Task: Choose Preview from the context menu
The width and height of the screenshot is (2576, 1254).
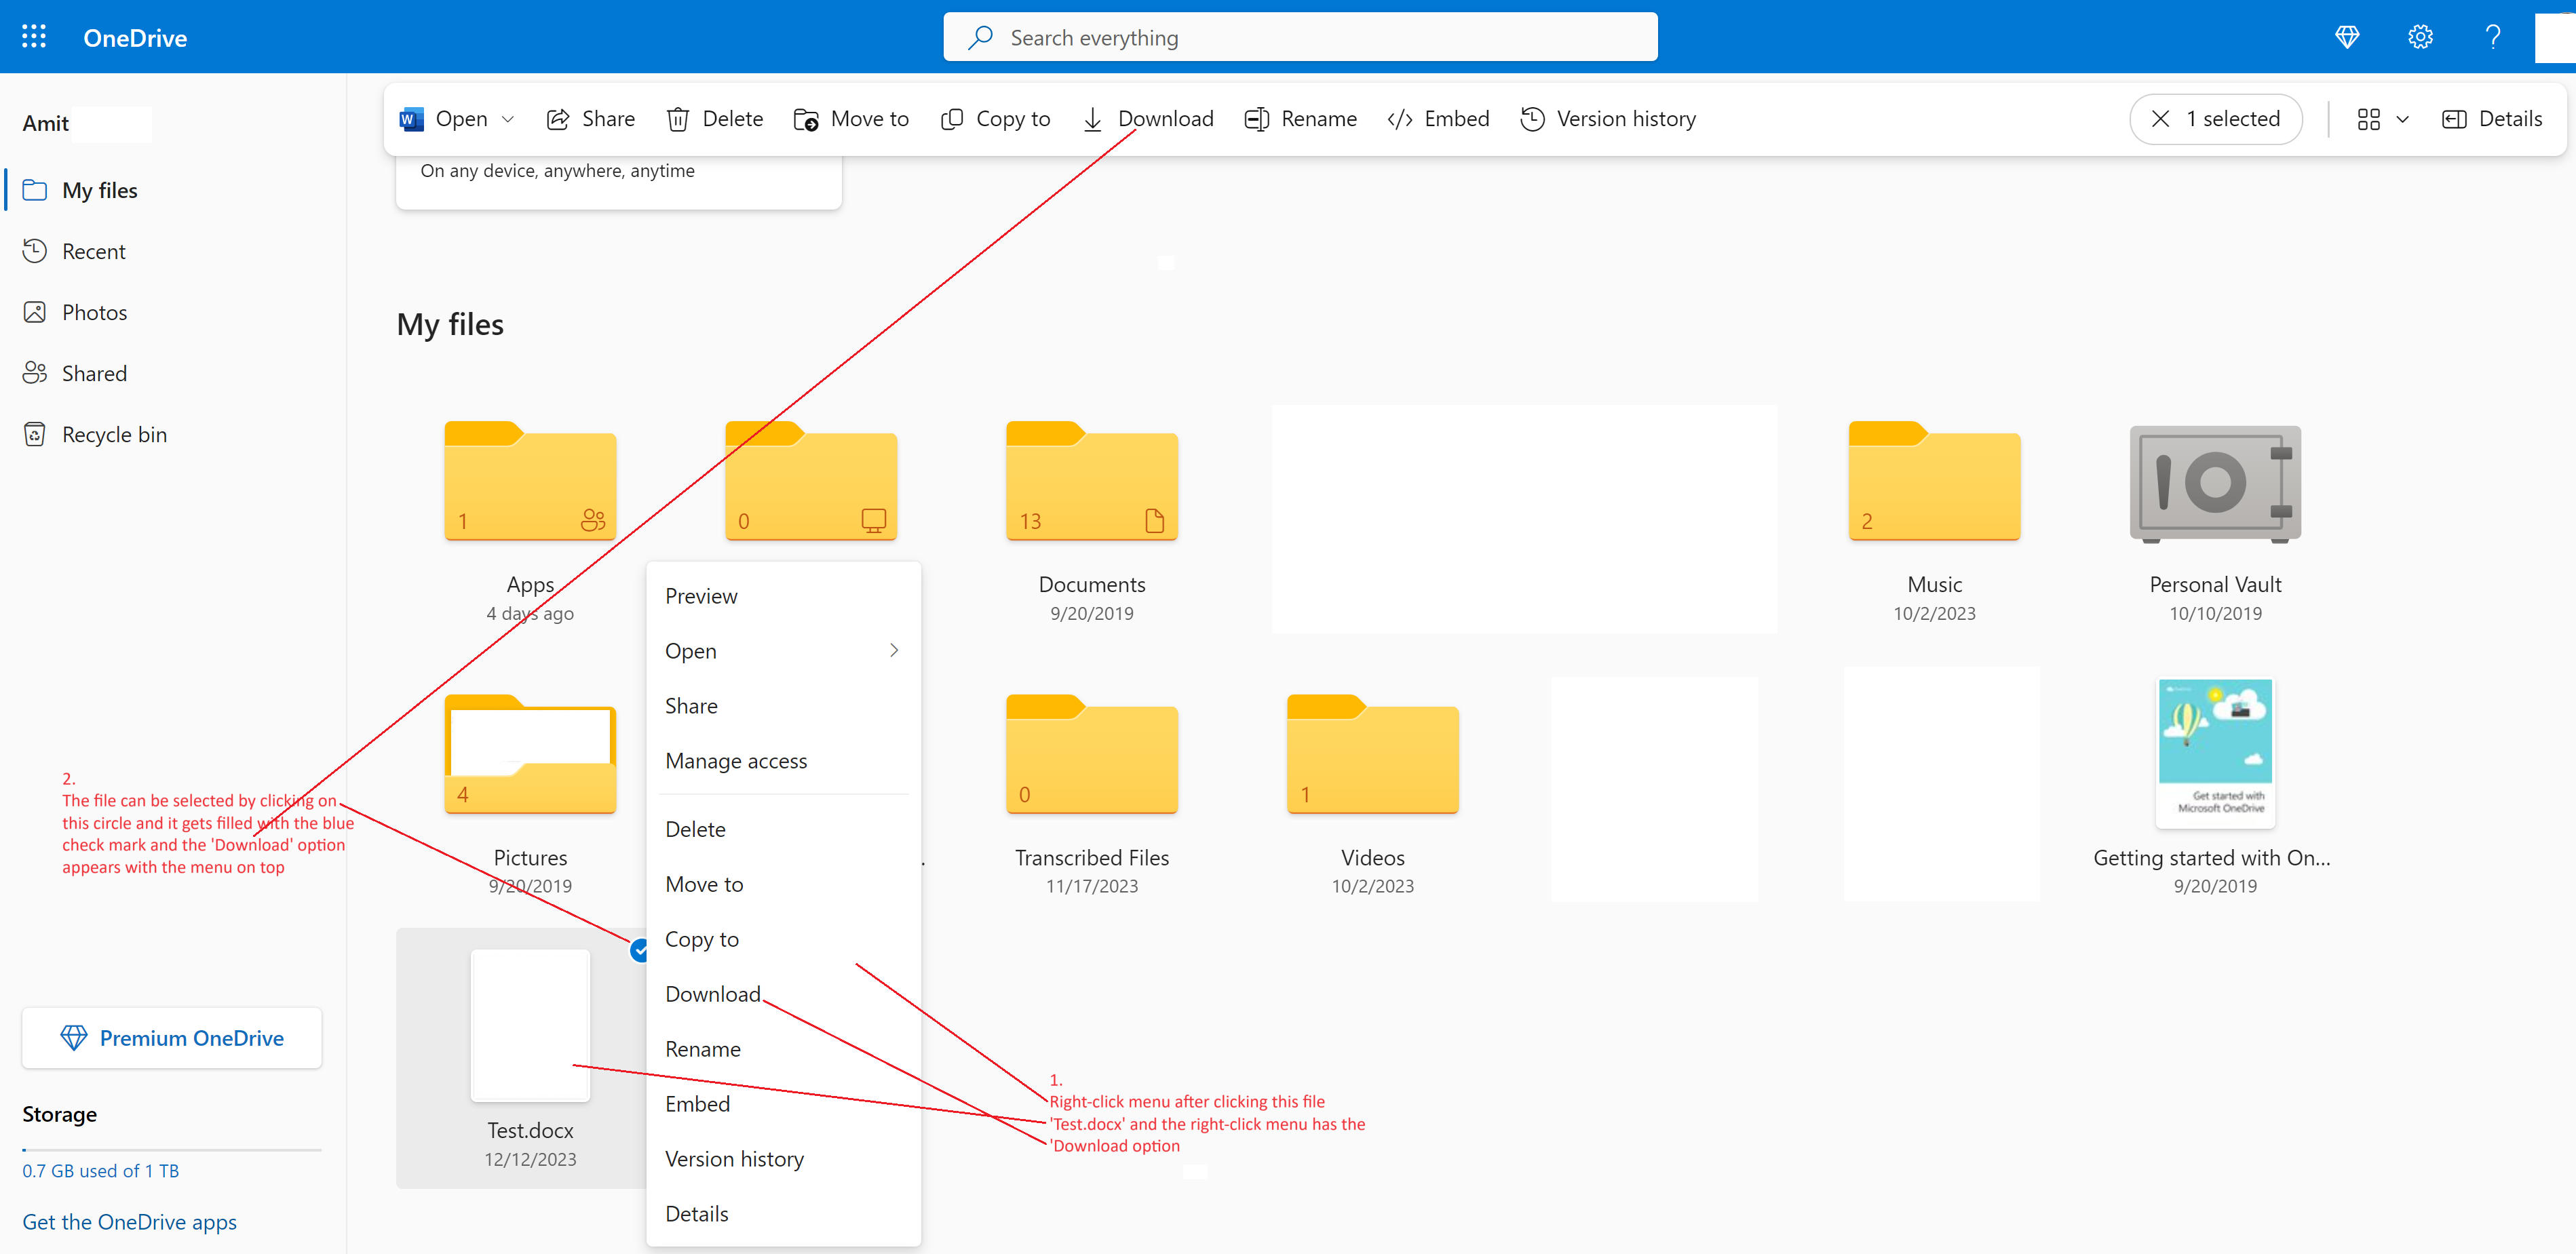Action: 783,596
